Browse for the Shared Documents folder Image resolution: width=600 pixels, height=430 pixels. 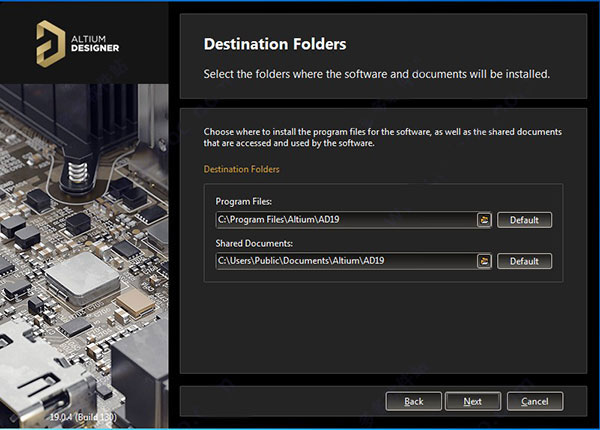click(x=484, y=261)
